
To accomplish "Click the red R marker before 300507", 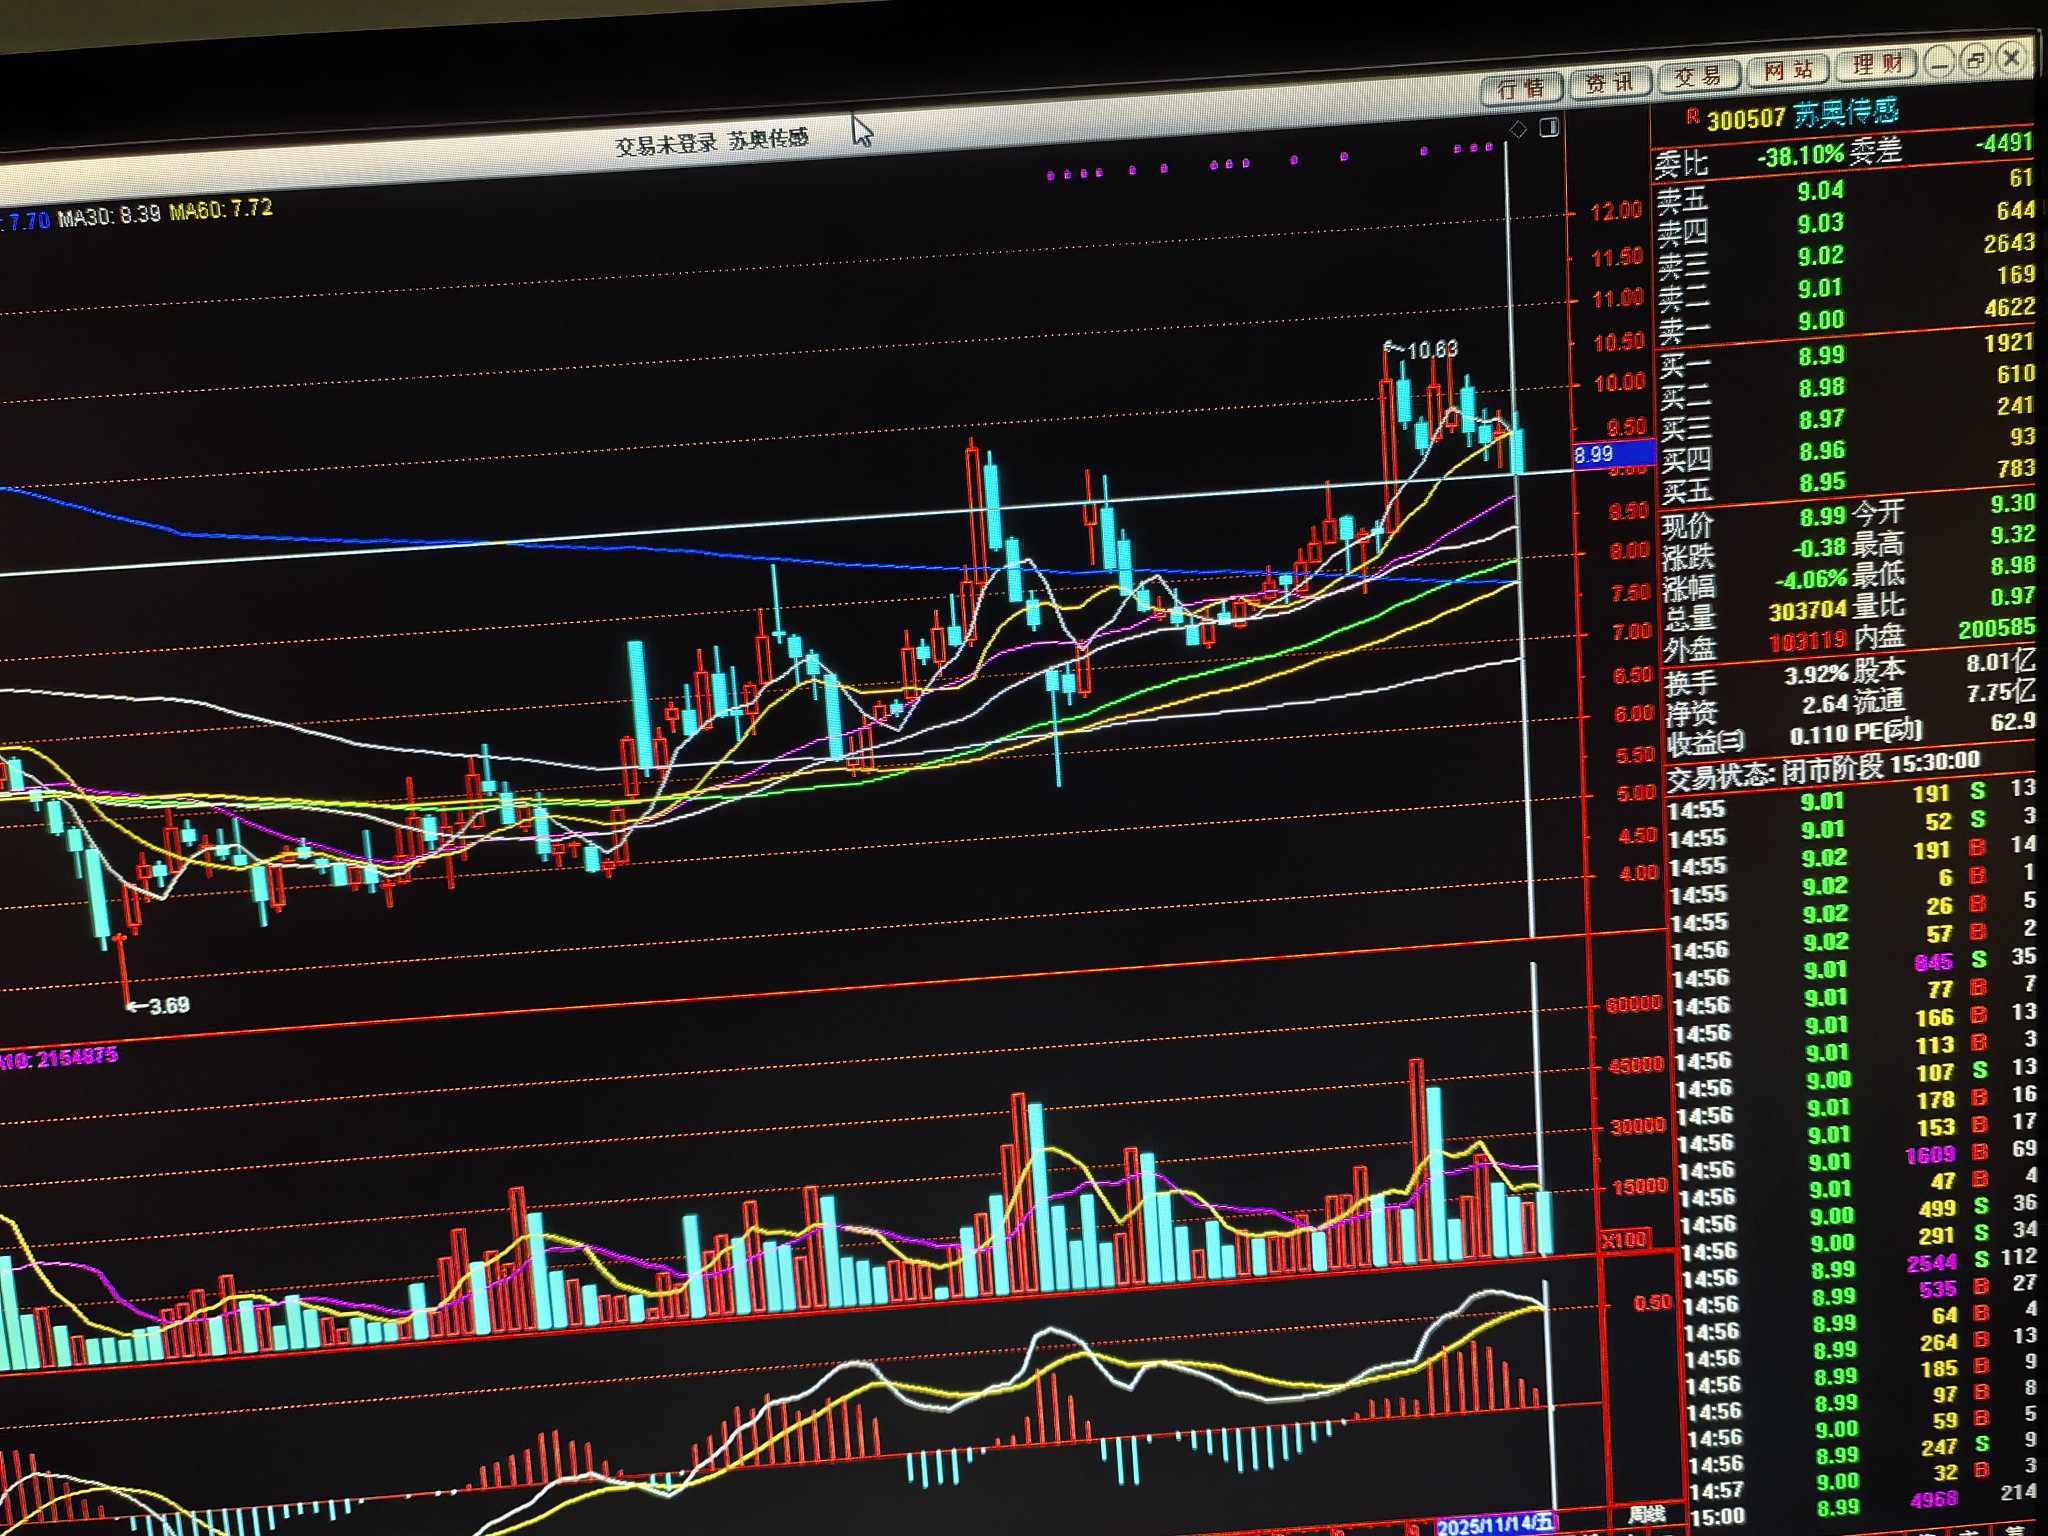I will click(x=1692, y=118).
